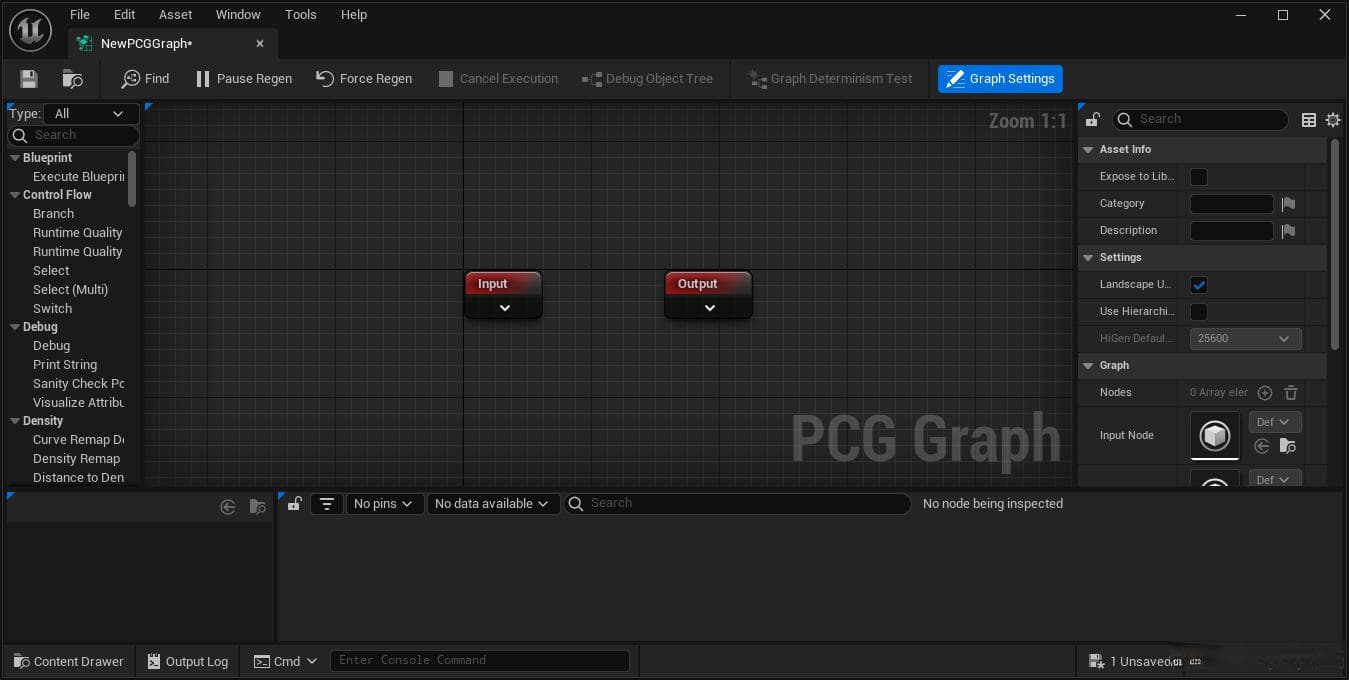
Task: Collapse the Settings section
Action: [1088, 258]
